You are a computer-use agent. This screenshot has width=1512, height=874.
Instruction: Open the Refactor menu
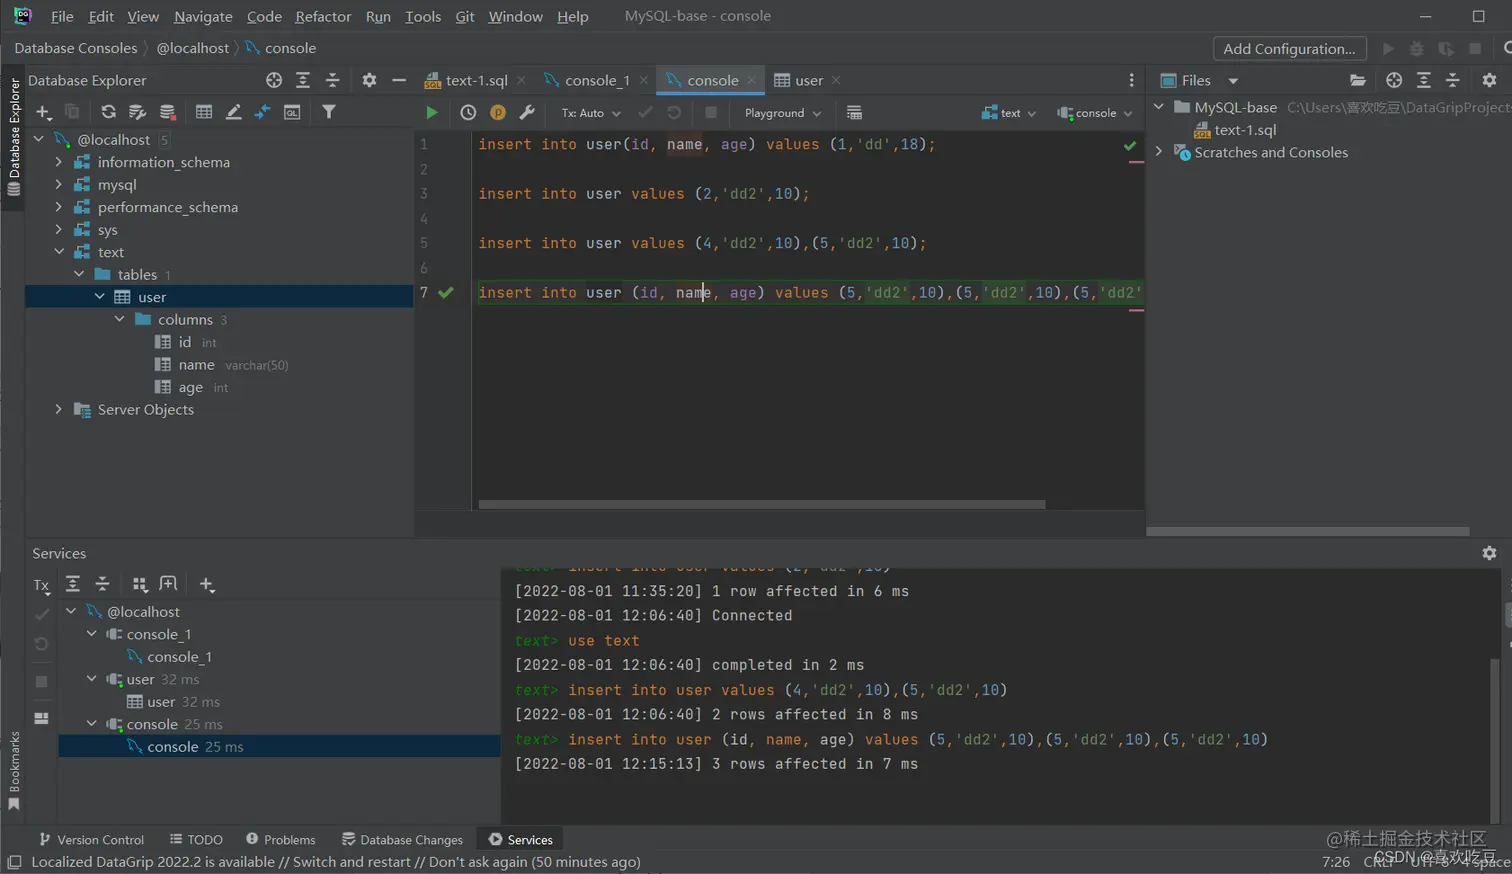[x=323, y=16]
